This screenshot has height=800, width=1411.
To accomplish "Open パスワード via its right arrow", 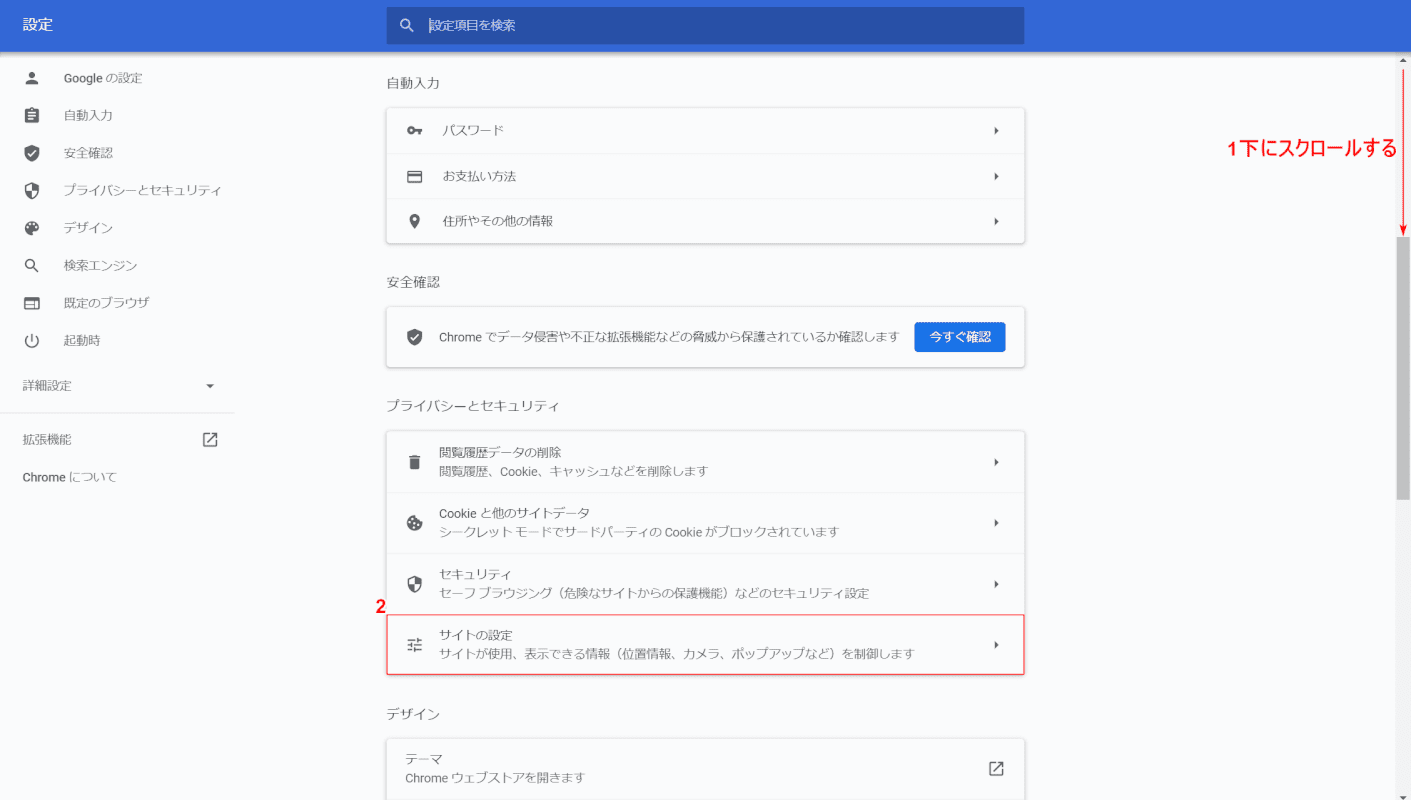I will (x=996, y=131).
